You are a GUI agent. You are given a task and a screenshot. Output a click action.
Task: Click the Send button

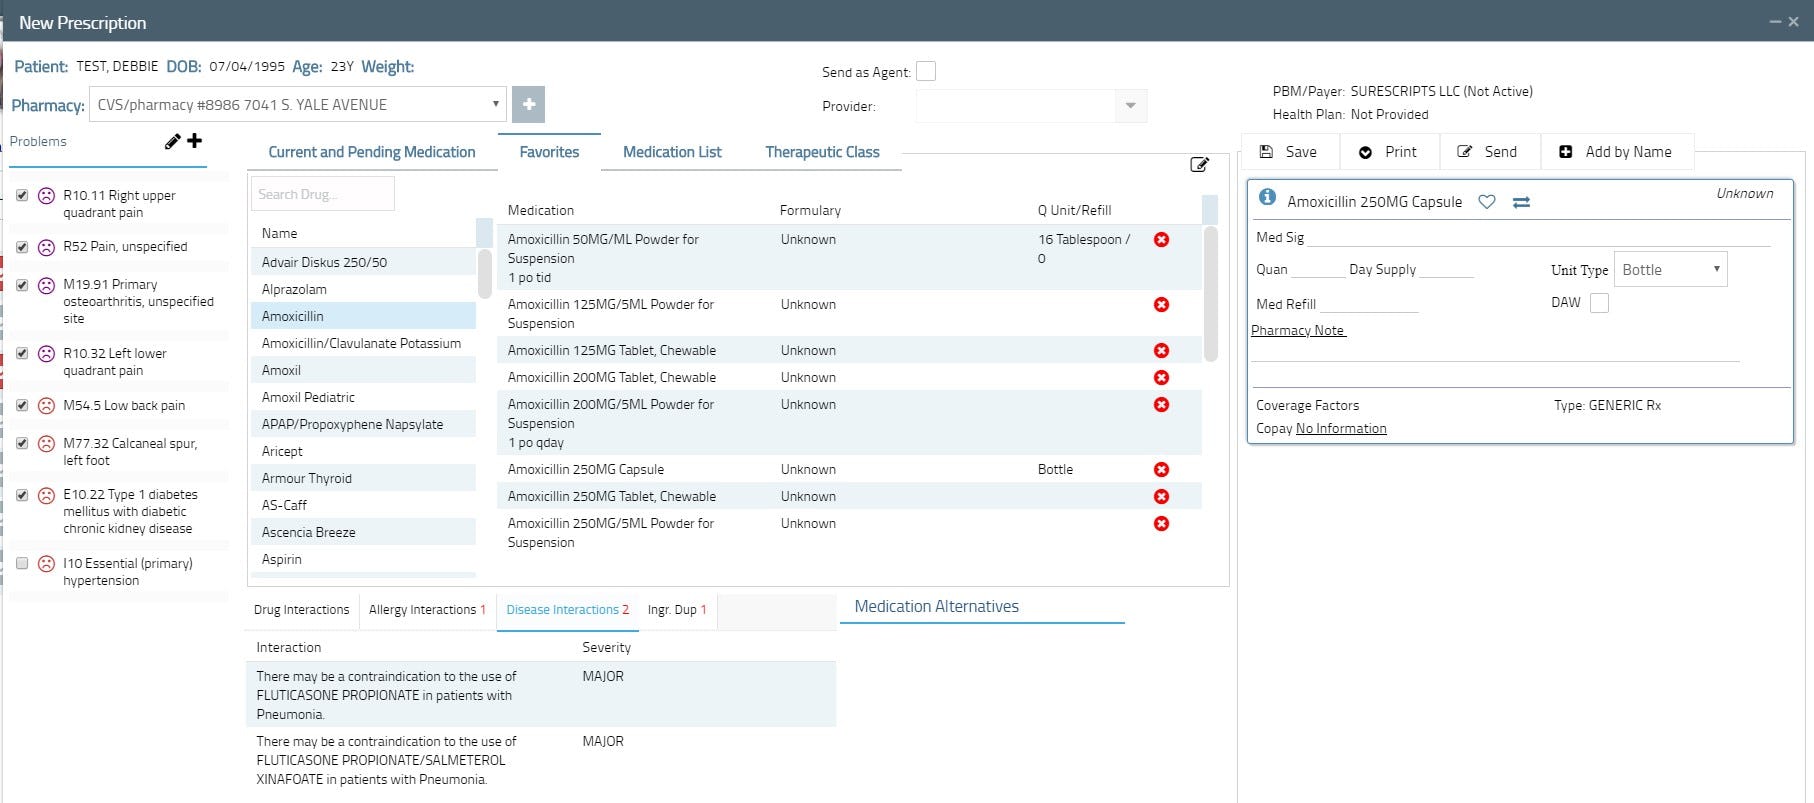[x=1488, y=152]
